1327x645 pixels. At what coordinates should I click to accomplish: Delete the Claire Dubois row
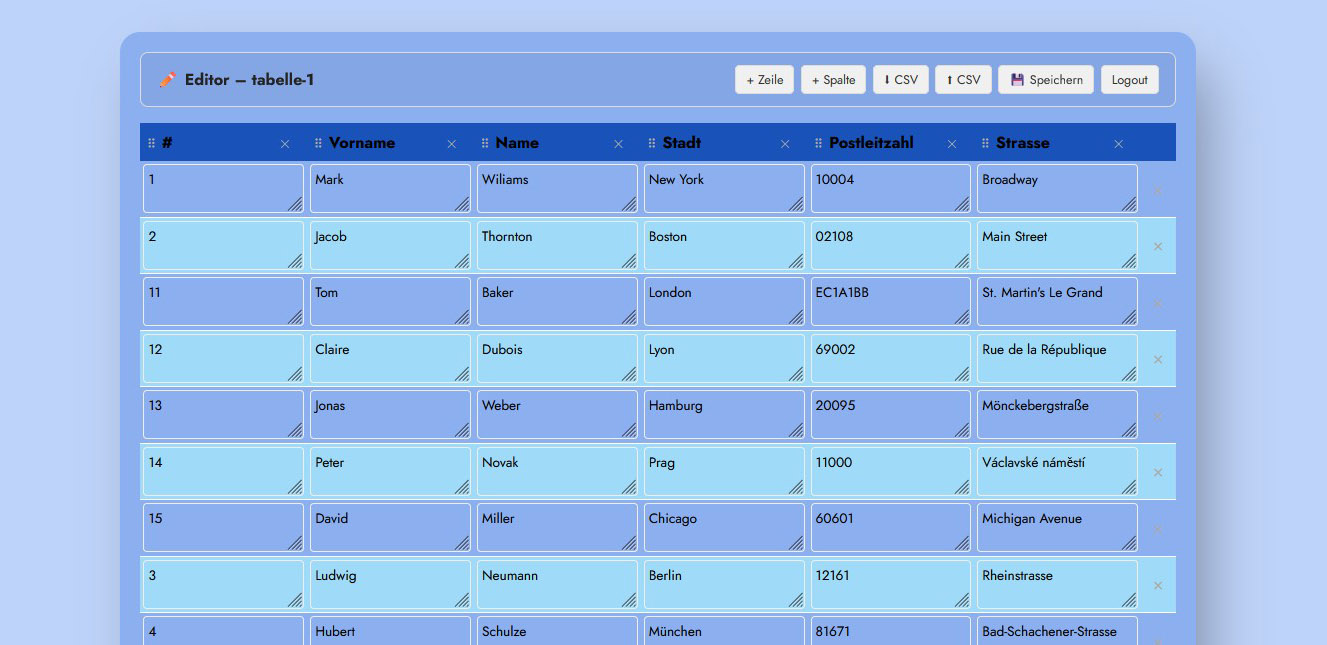click(1158, 359)
